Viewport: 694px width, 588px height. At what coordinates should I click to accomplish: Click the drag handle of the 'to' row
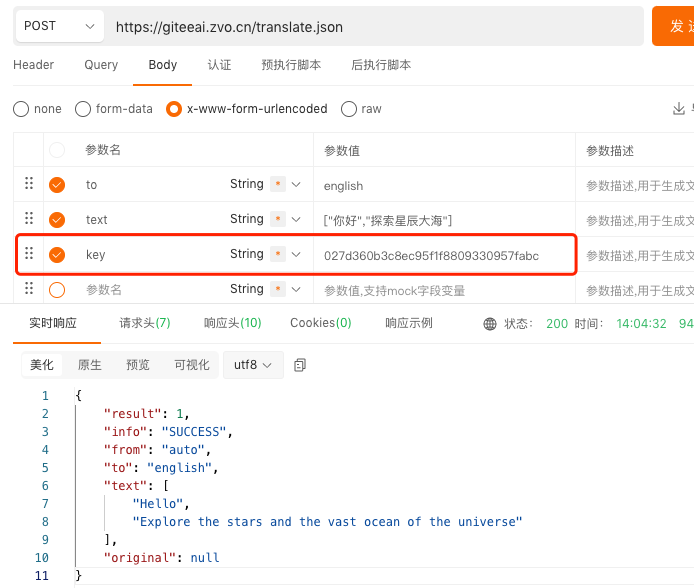coord(29,184)
